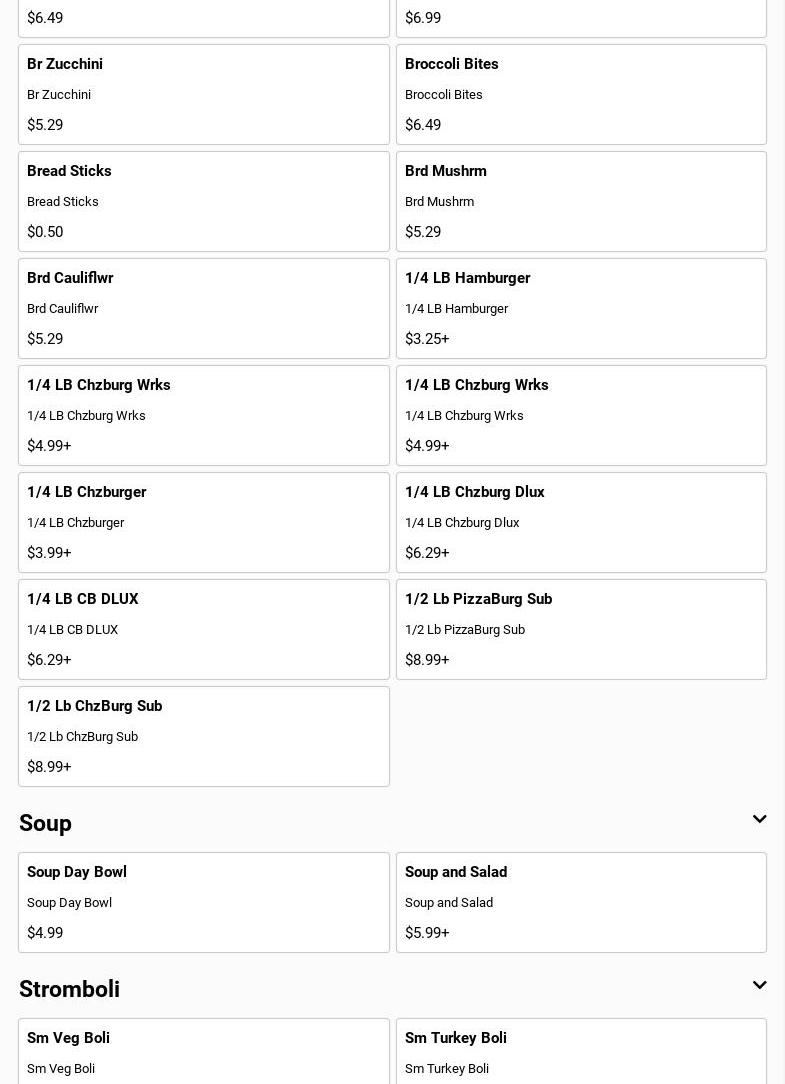Select the $6.99 item card at top
The height and width of the screenshot is (1084, 785).
pos(581,18)
